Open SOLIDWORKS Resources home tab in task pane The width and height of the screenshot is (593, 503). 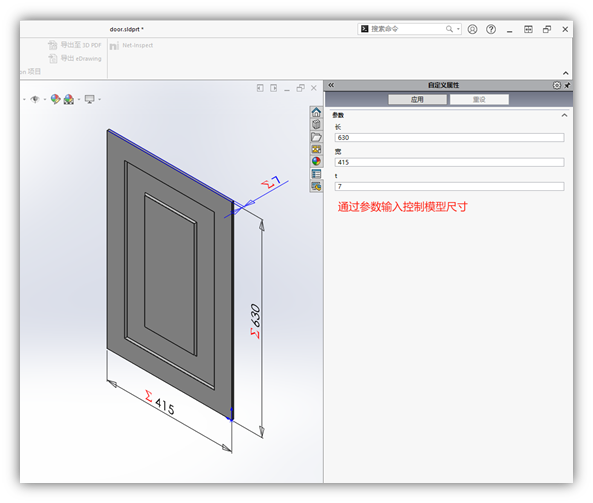[316, 112]
